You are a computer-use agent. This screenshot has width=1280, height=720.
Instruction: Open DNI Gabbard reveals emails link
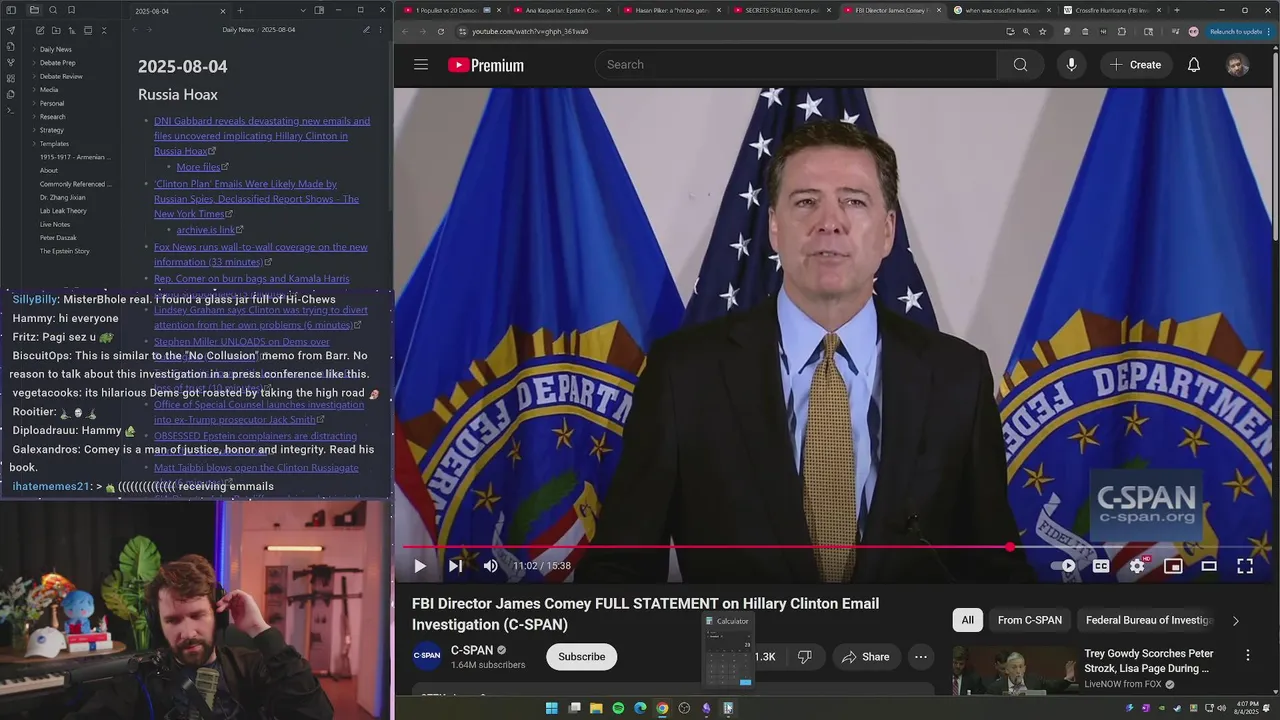tap(262, 136)
